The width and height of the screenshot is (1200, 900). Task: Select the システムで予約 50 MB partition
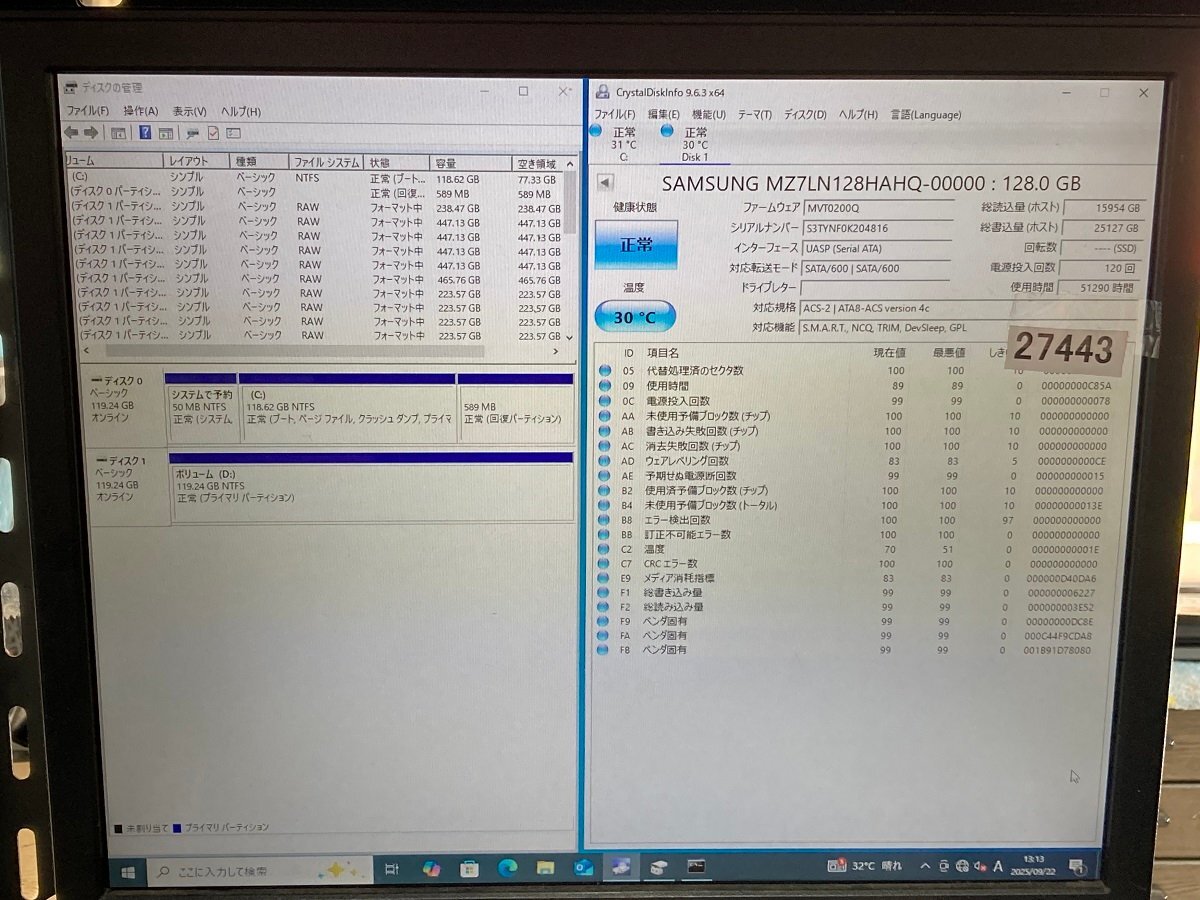tap(202, 408)
